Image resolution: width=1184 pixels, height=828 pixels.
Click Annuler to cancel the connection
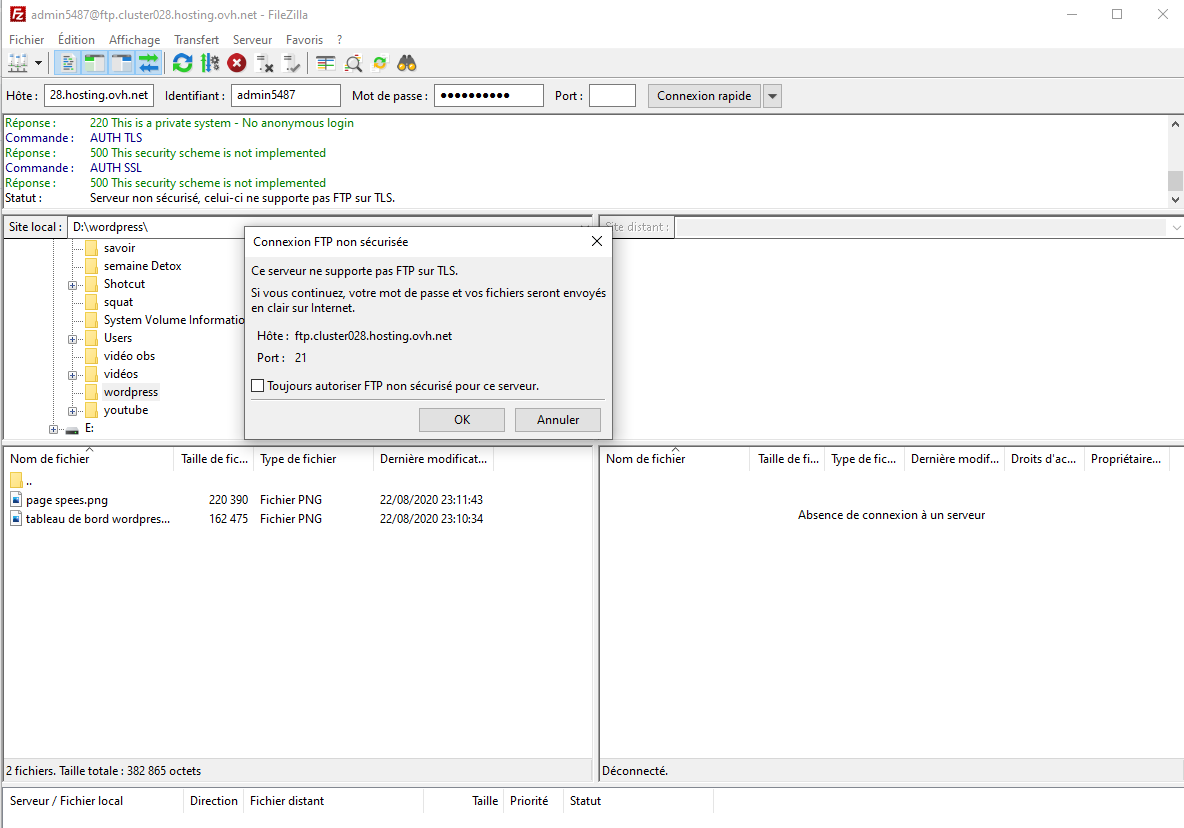tap(557, 420)
